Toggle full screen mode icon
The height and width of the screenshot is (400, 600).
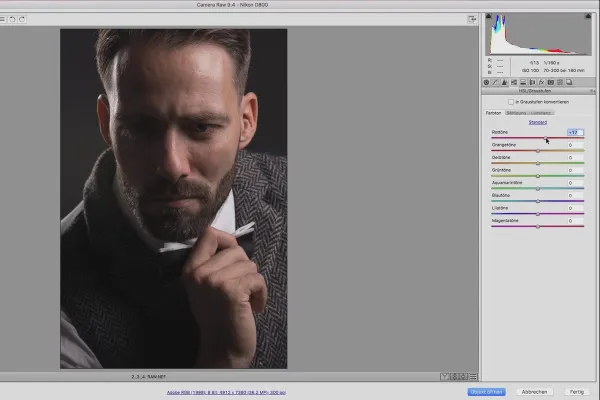click(x=472, y=19)
